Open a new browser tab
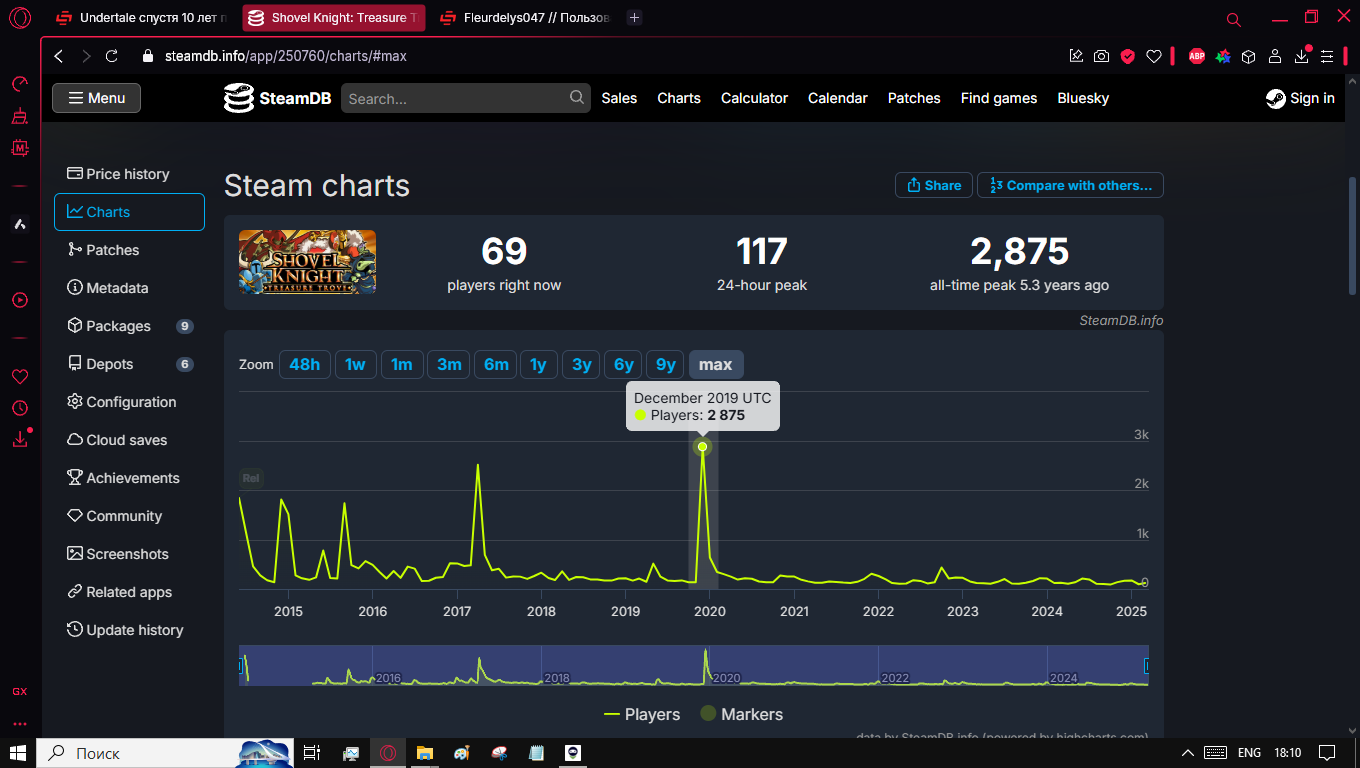Screen dimensions: 1360x768 click(x=634, y=18)
